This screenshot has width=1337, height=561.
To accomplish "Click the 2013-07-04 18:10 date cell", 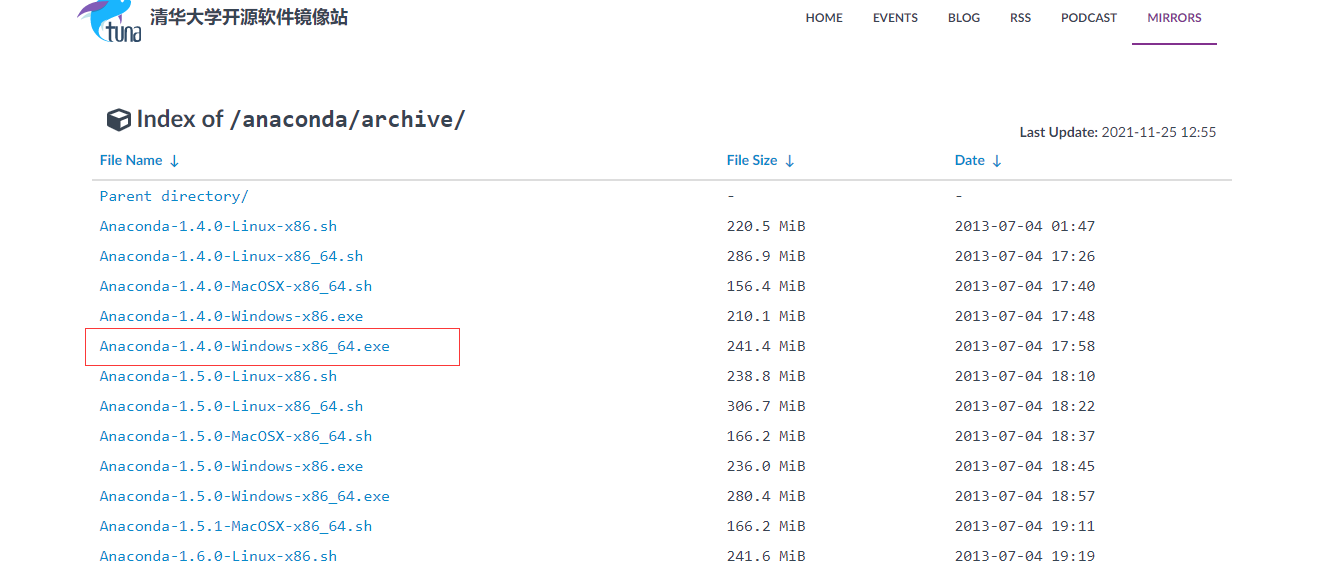I will coord(1025,376).
